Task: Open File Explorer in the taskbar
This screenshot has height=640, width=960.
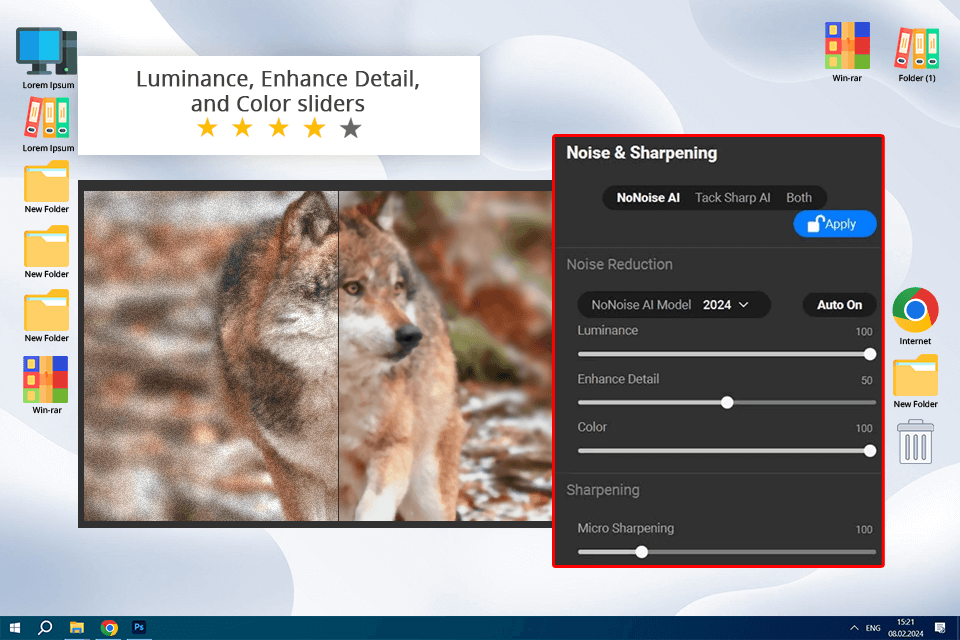Action: tap(77, 627)
